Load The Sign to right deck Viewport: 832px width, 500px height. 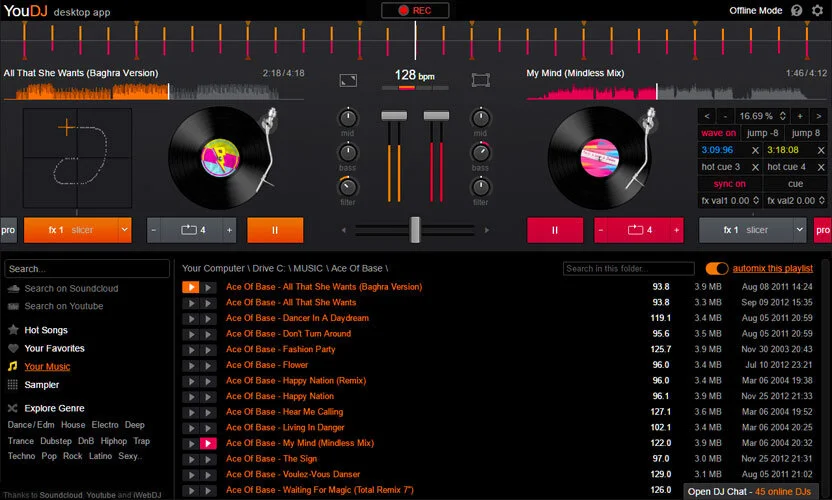click(208, 459)
